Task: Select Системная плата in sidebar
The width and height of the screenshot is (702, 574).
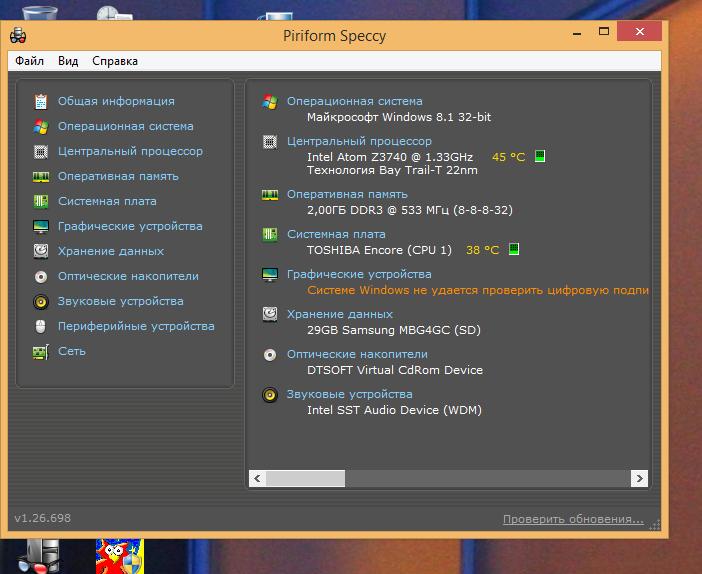Action: 107,201
